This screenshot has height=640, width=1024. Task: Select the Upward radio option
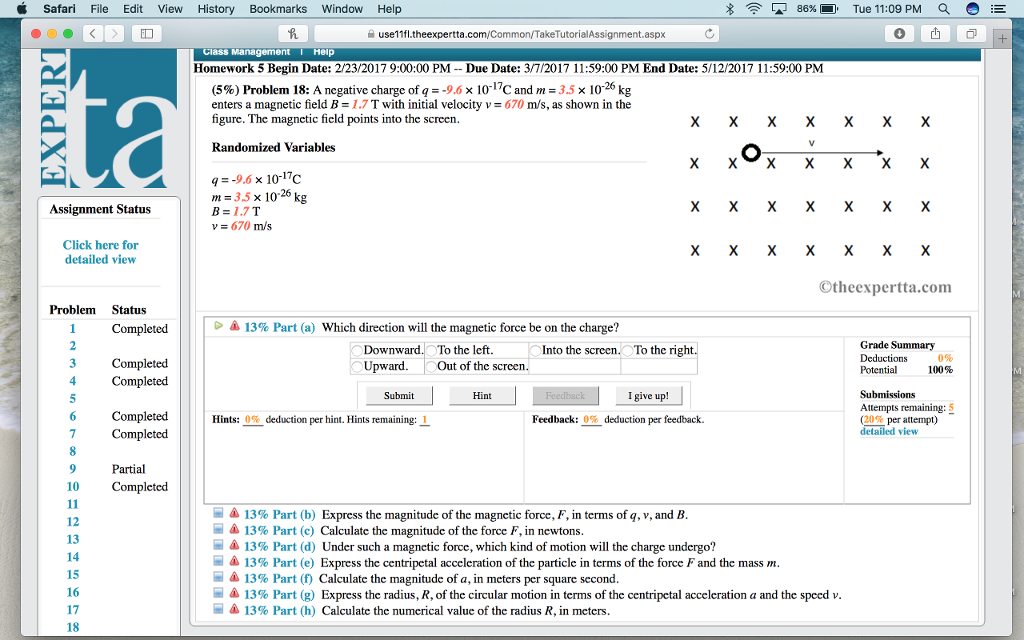[357, 367]
